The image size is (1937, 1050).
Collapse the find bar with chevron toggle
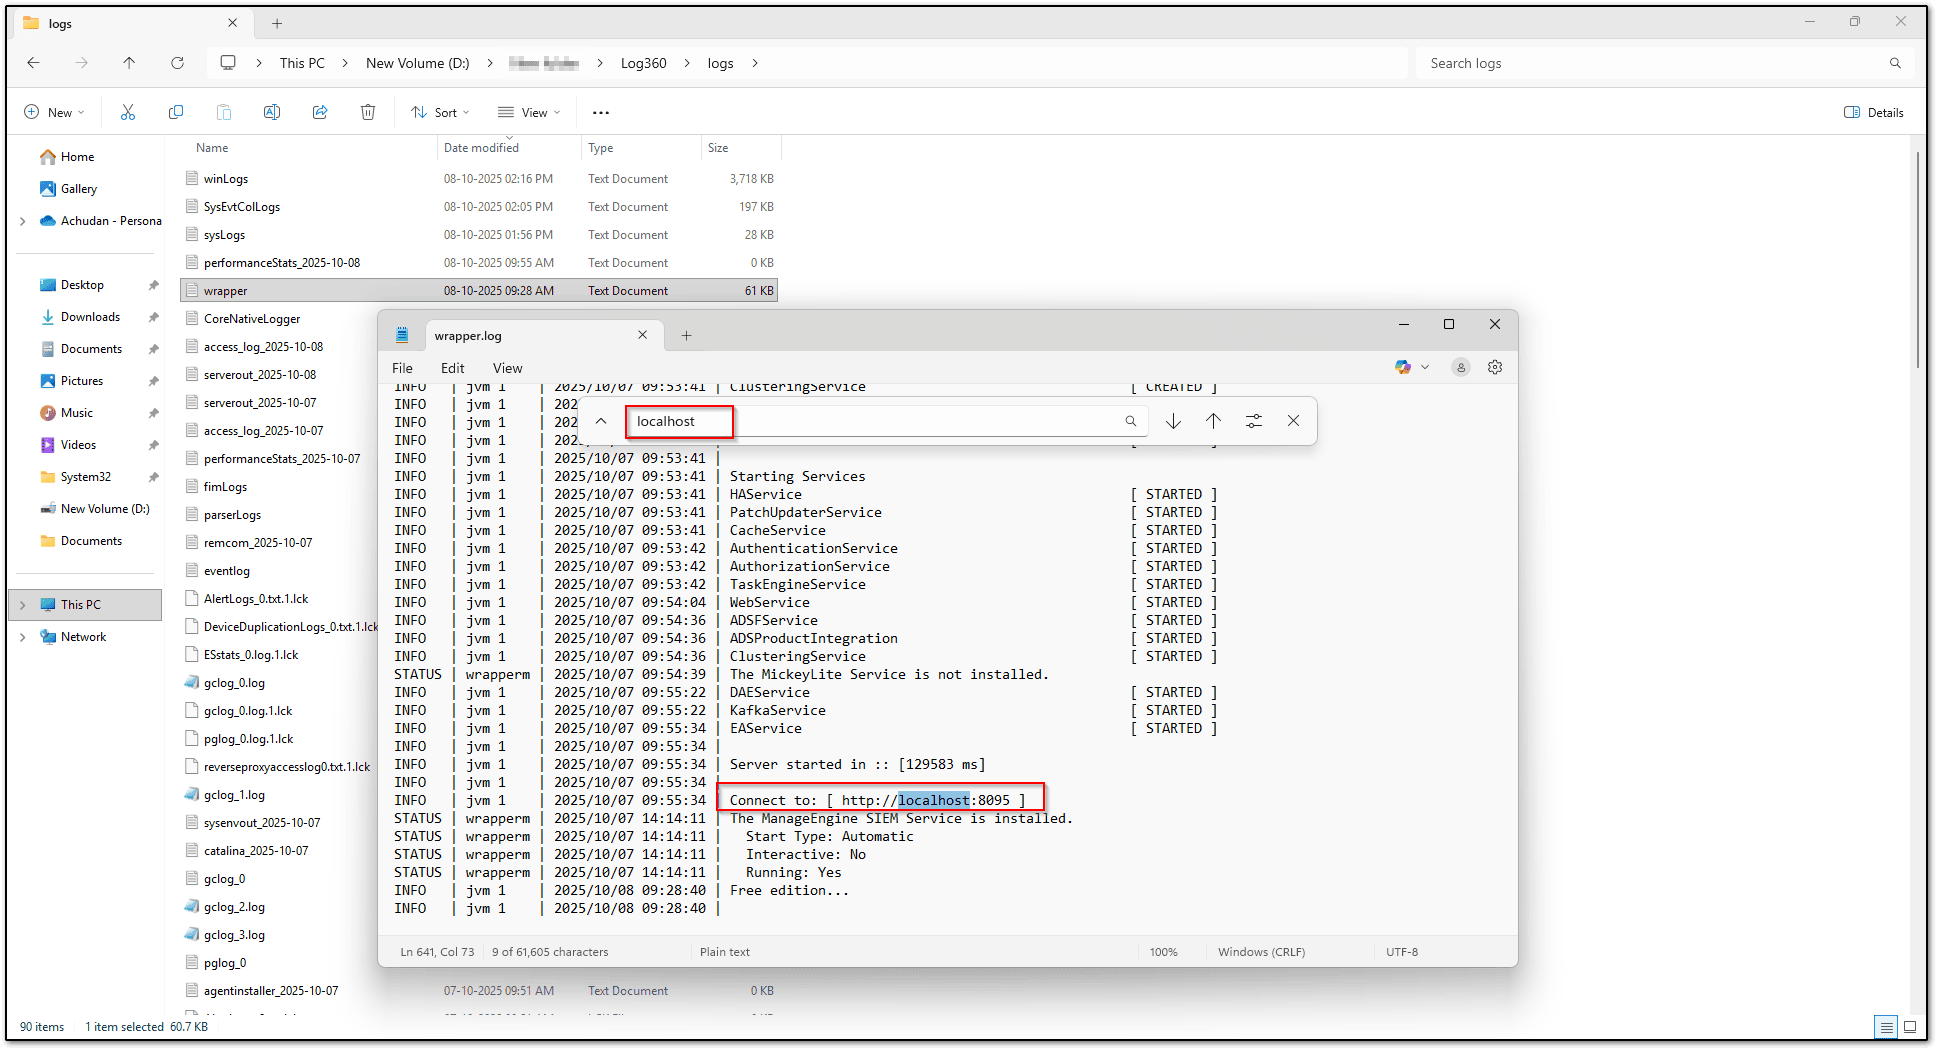coord(601,421)
